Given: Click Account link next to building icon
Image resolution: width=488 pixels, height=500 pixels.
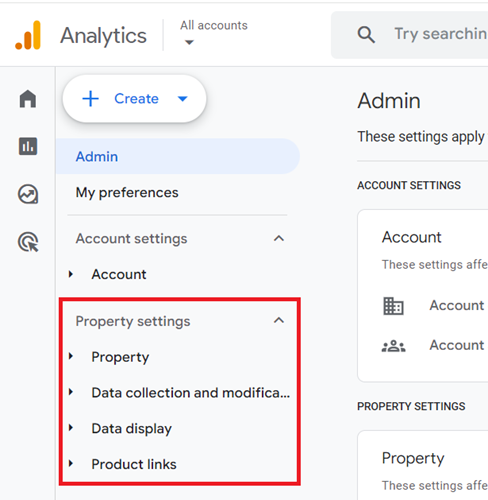Looking at the screenshot, I should (457, 305).
